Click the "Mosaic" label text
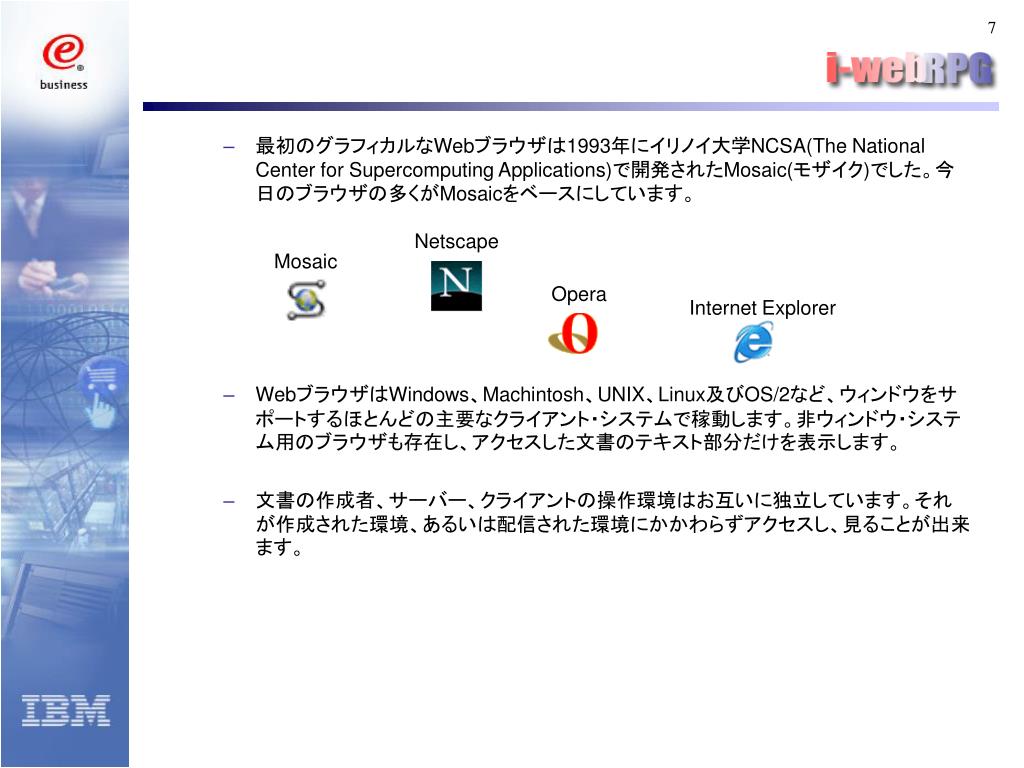Image resolution: width=1024 pixels, height=768 pixels. (x=306, y=262)
